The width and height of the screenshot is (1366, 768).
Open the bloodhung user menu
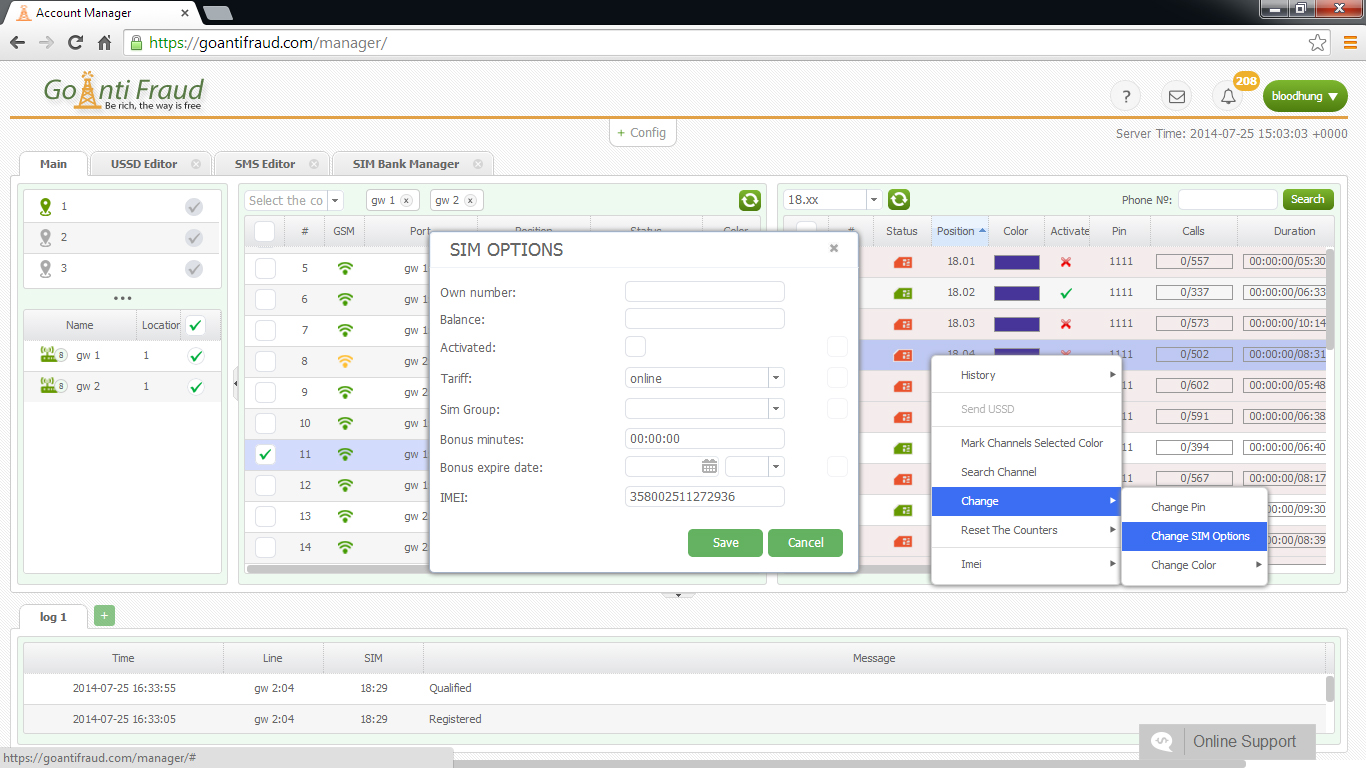click(1304, 96)
